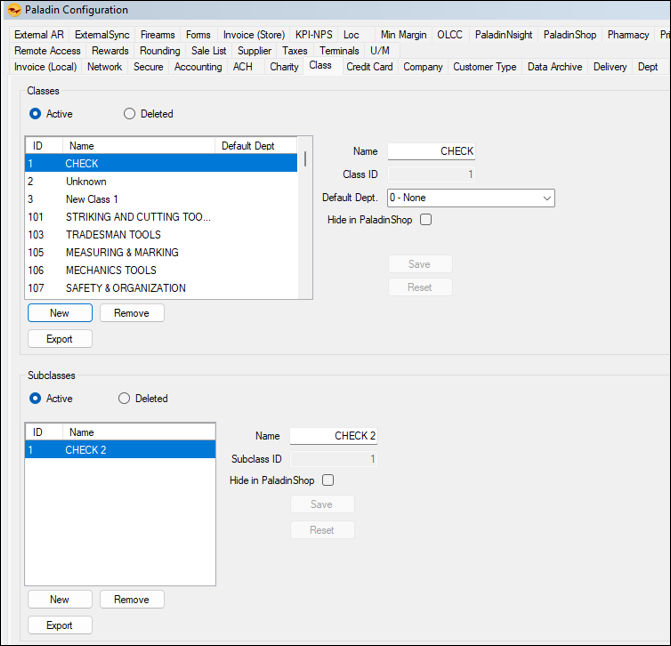Select the SAFETY & ORGANIZATION class row

coord(125,288)
